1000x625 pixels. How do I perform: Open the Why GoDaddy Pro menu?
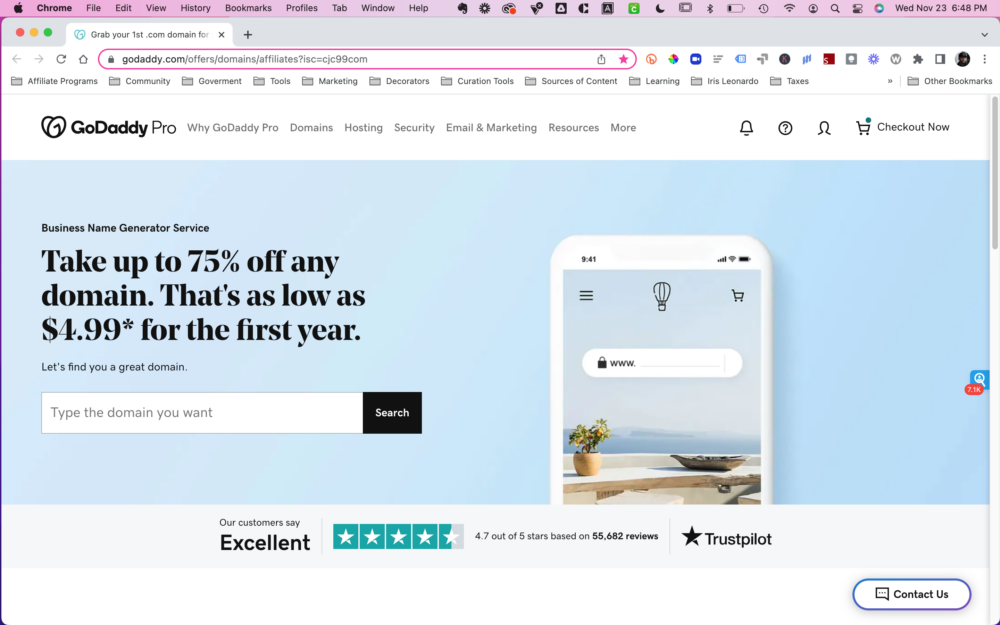pos(233,128)
